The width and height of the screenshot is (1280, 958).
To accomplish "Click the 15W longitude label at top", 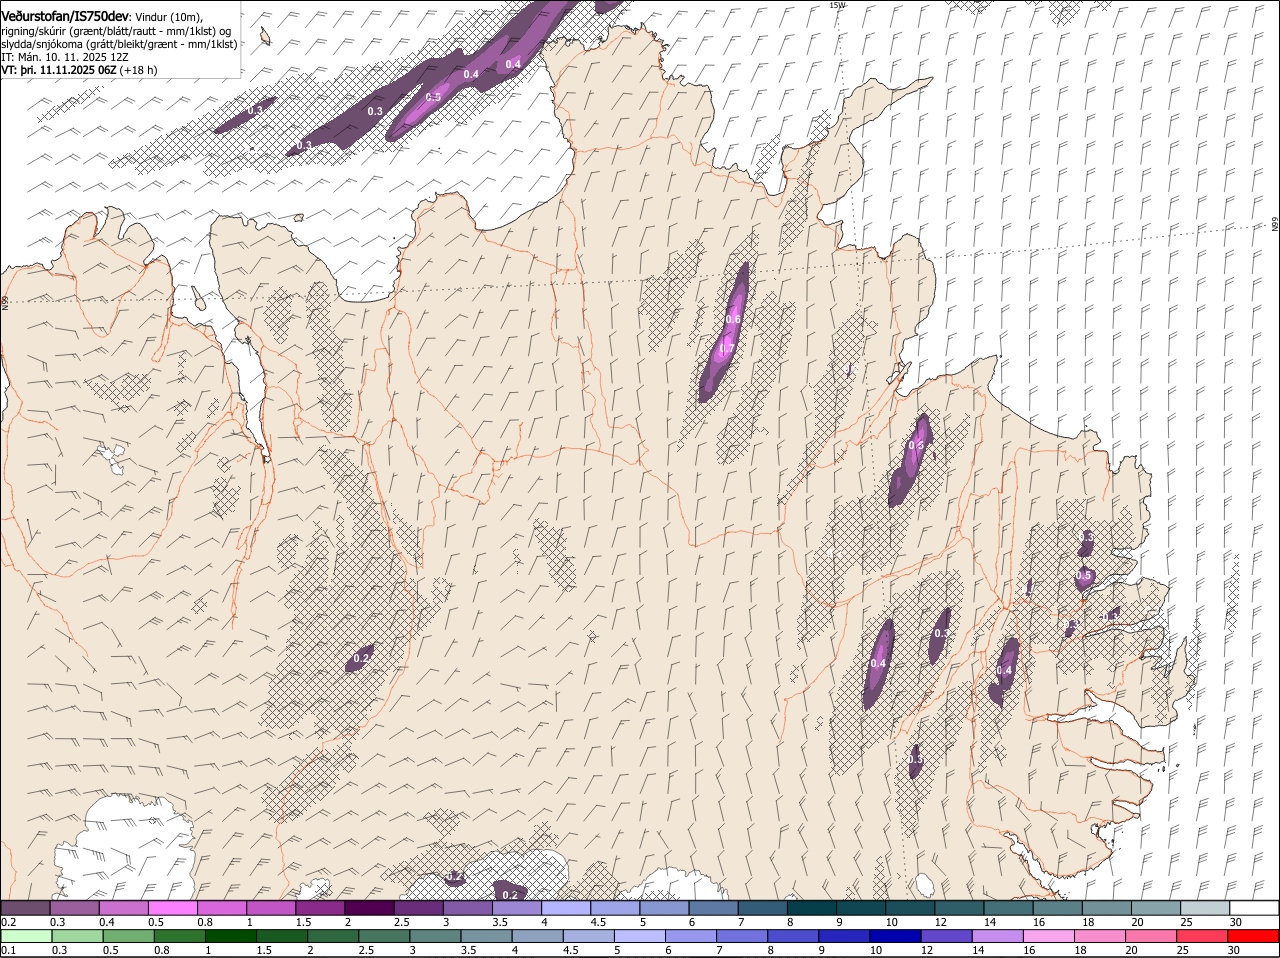I will 838,5.
